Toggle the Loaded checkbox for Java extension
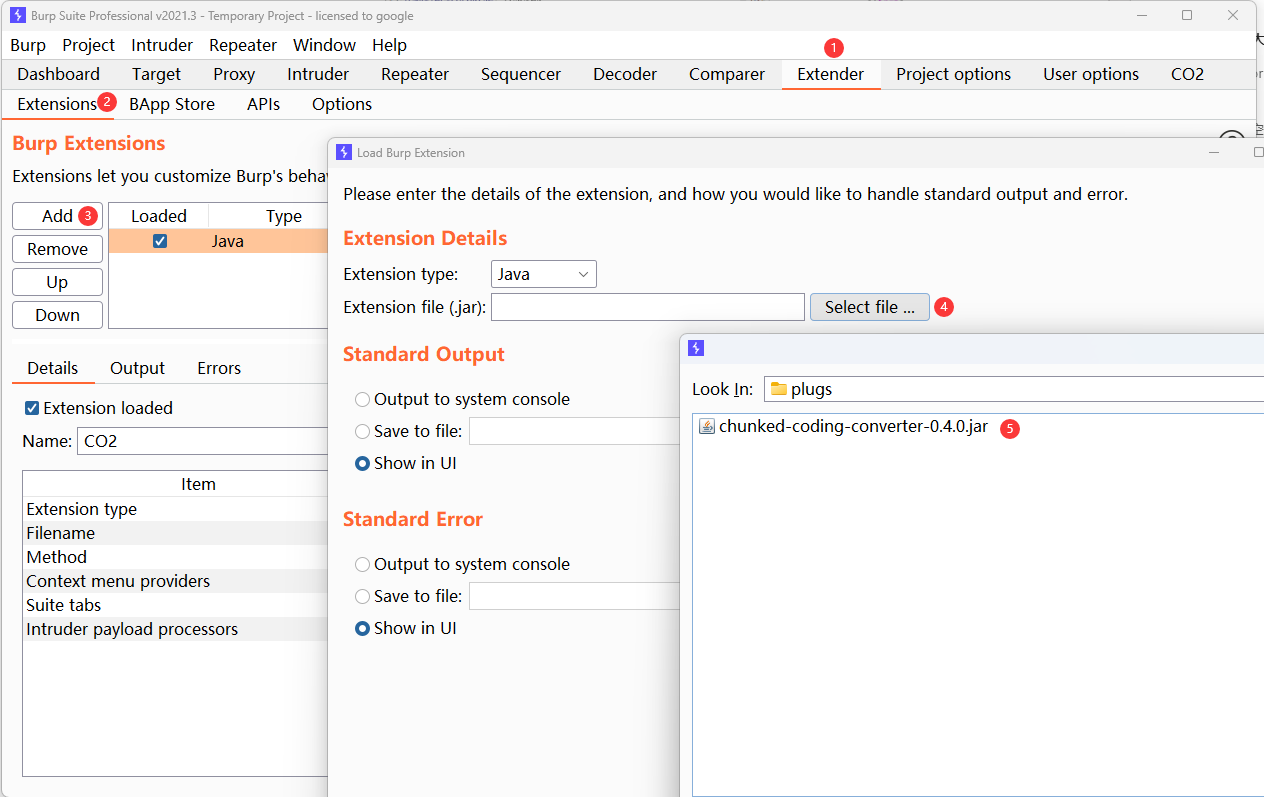The image size is (1264, 797). (x=160, y=241)
